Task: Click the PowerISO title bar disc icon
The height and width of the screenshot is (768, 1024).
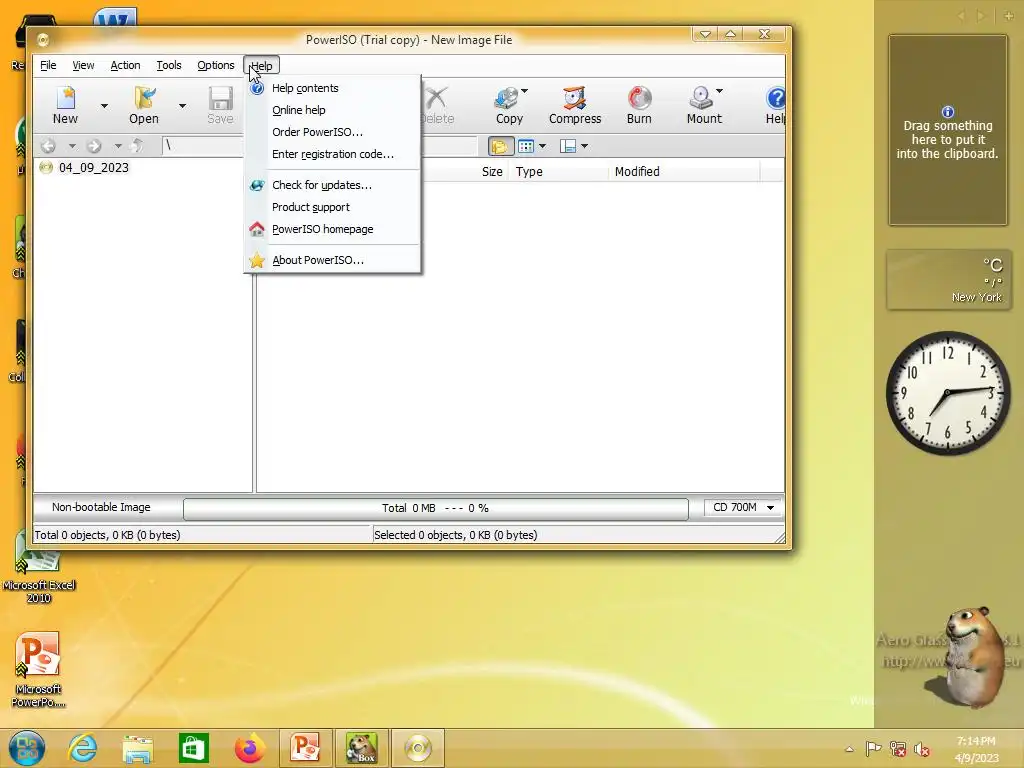Action: (x=43, y=40)
